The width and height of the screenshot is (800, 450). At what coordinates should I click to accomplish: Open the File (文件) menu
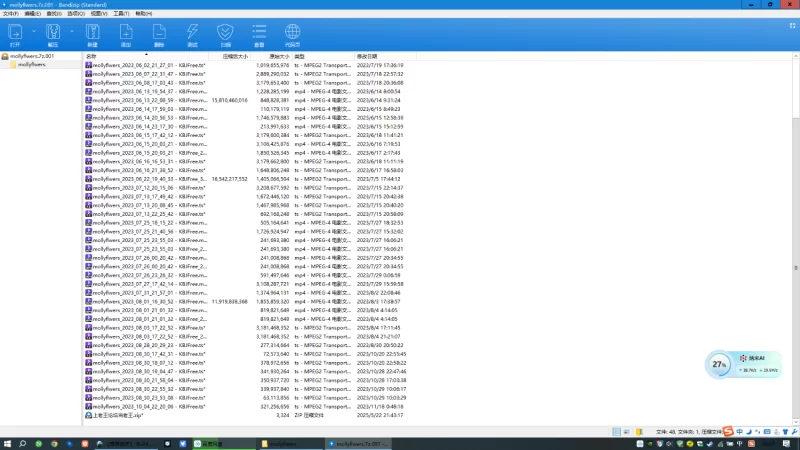pyautogui.click(x=10, y=14)
